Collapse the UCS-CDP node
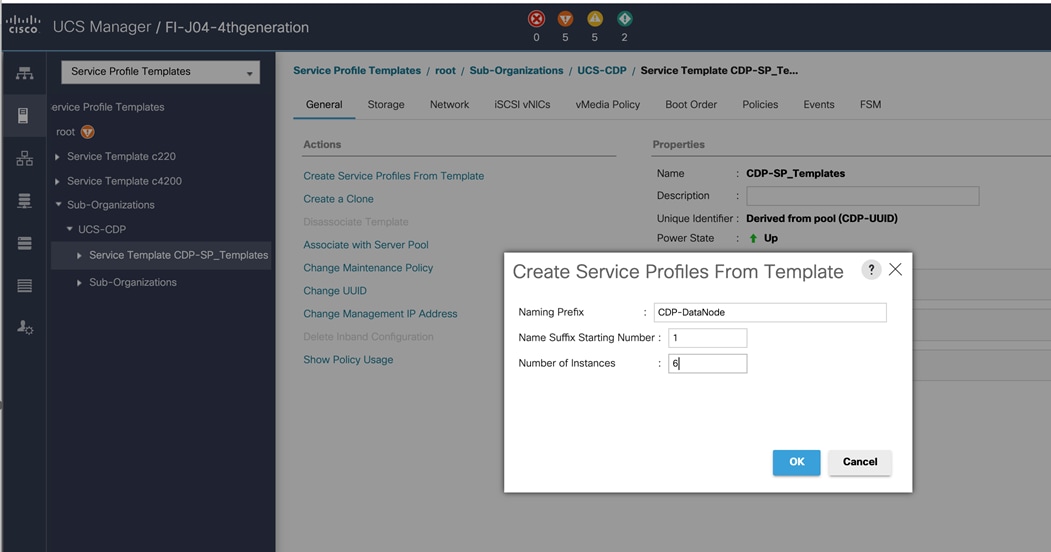Screen dimensions: 1051x552 [69, 229]
